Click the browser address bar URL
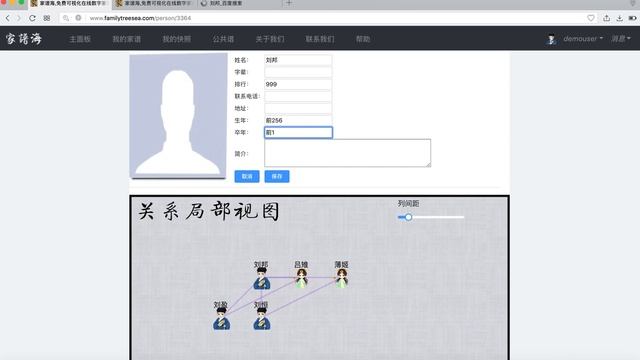The height and width of the screenshot is (360, 640). tap(140, 18)
